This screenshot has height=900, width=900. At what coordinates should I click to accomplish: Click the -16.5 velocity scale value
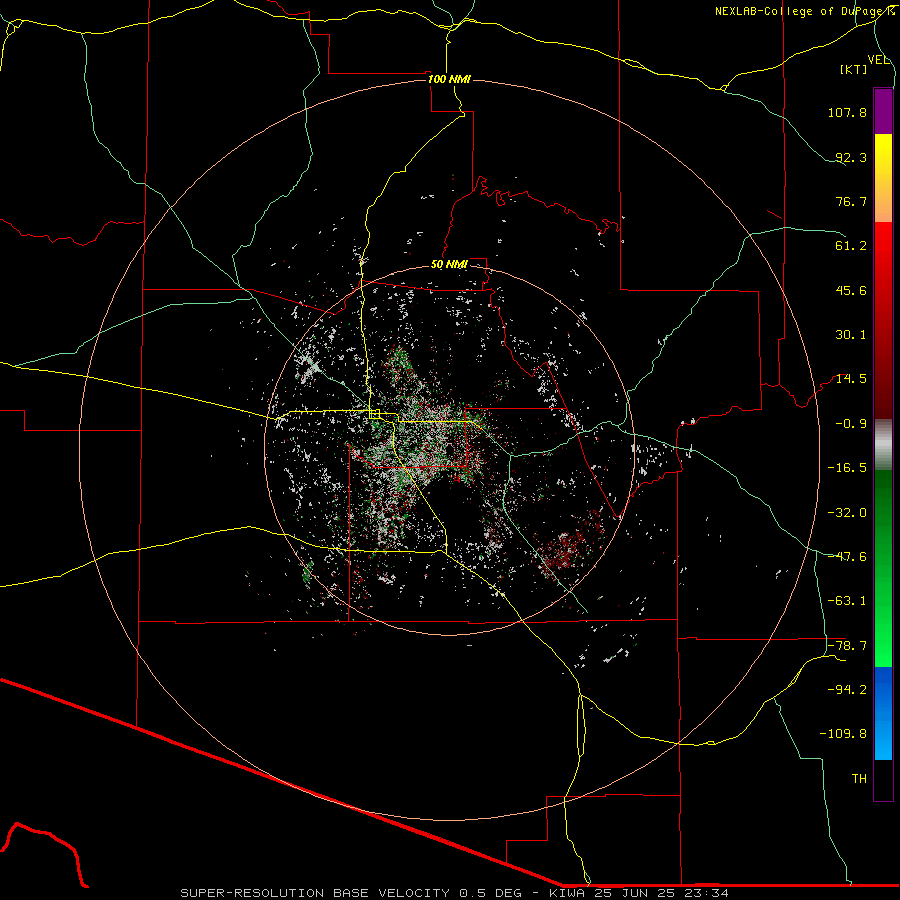(847, 468)
